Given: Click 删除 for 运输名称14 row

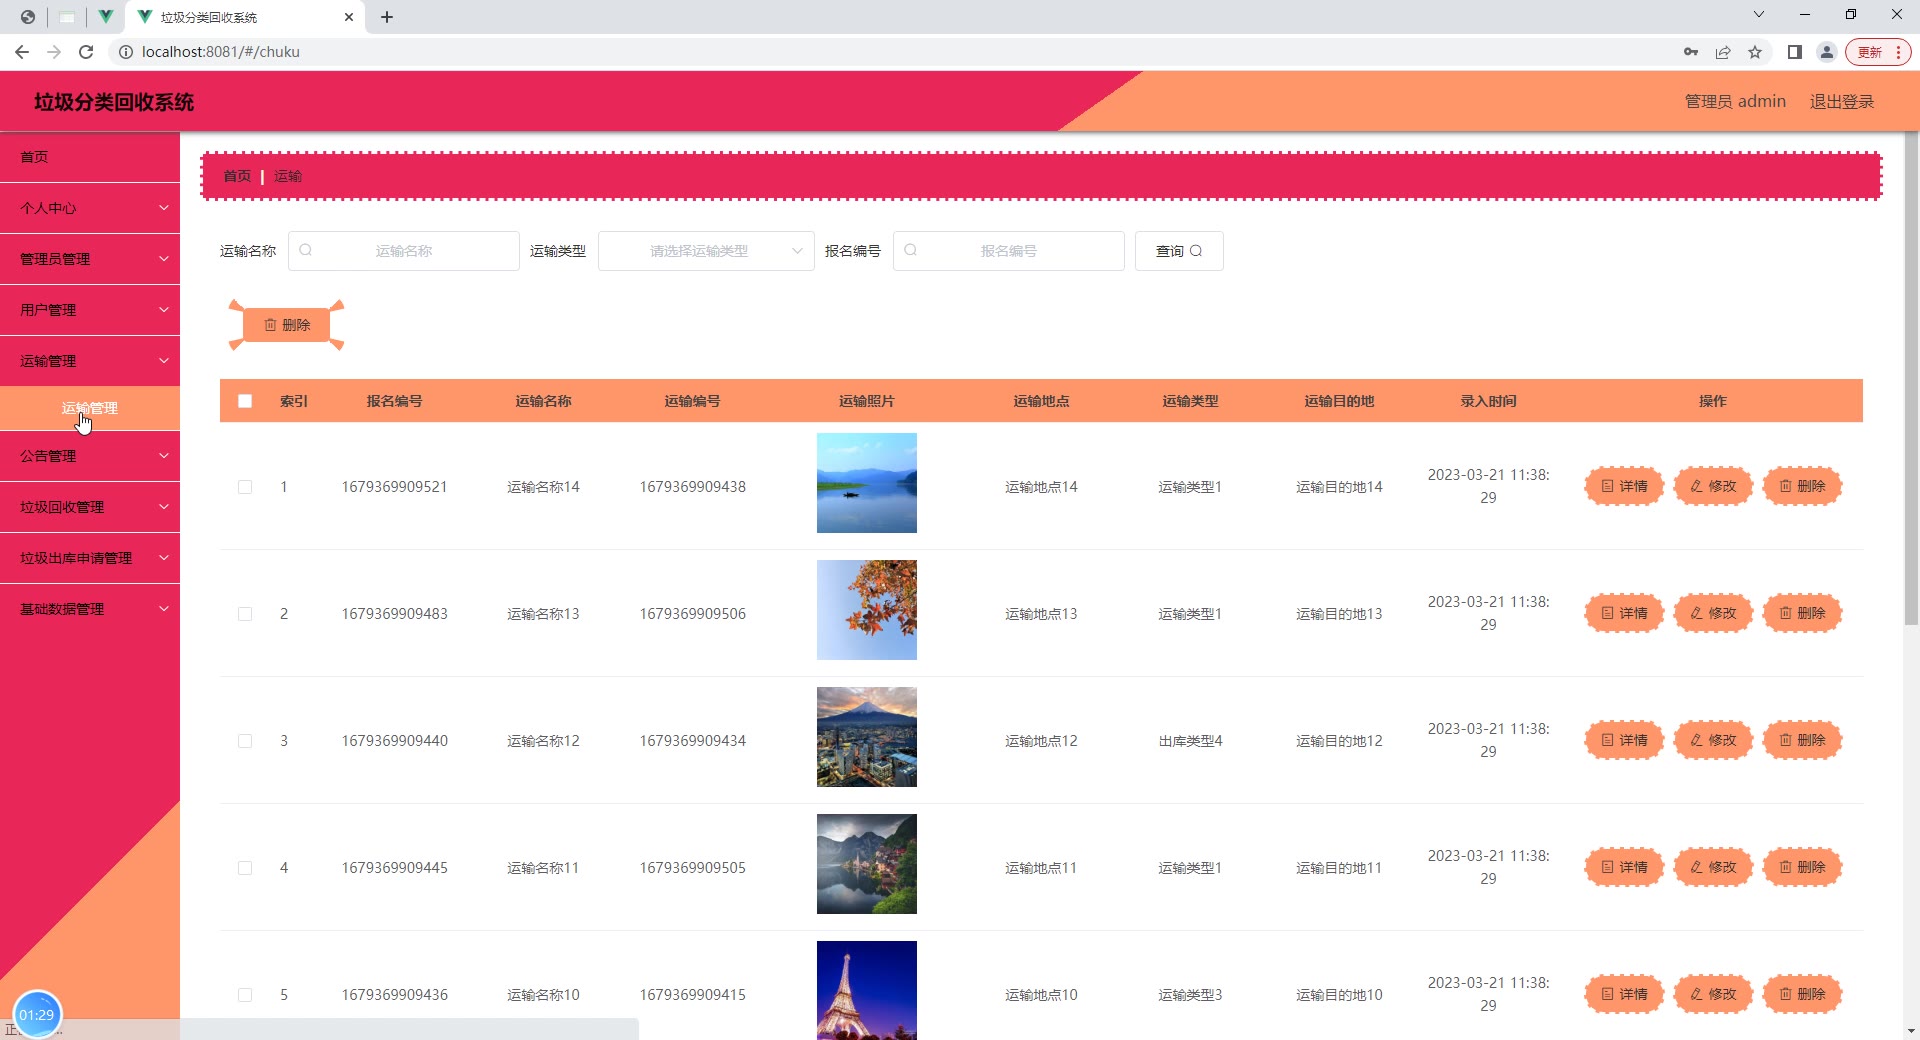Looking at the screenshot, I should pos(1802,486).
